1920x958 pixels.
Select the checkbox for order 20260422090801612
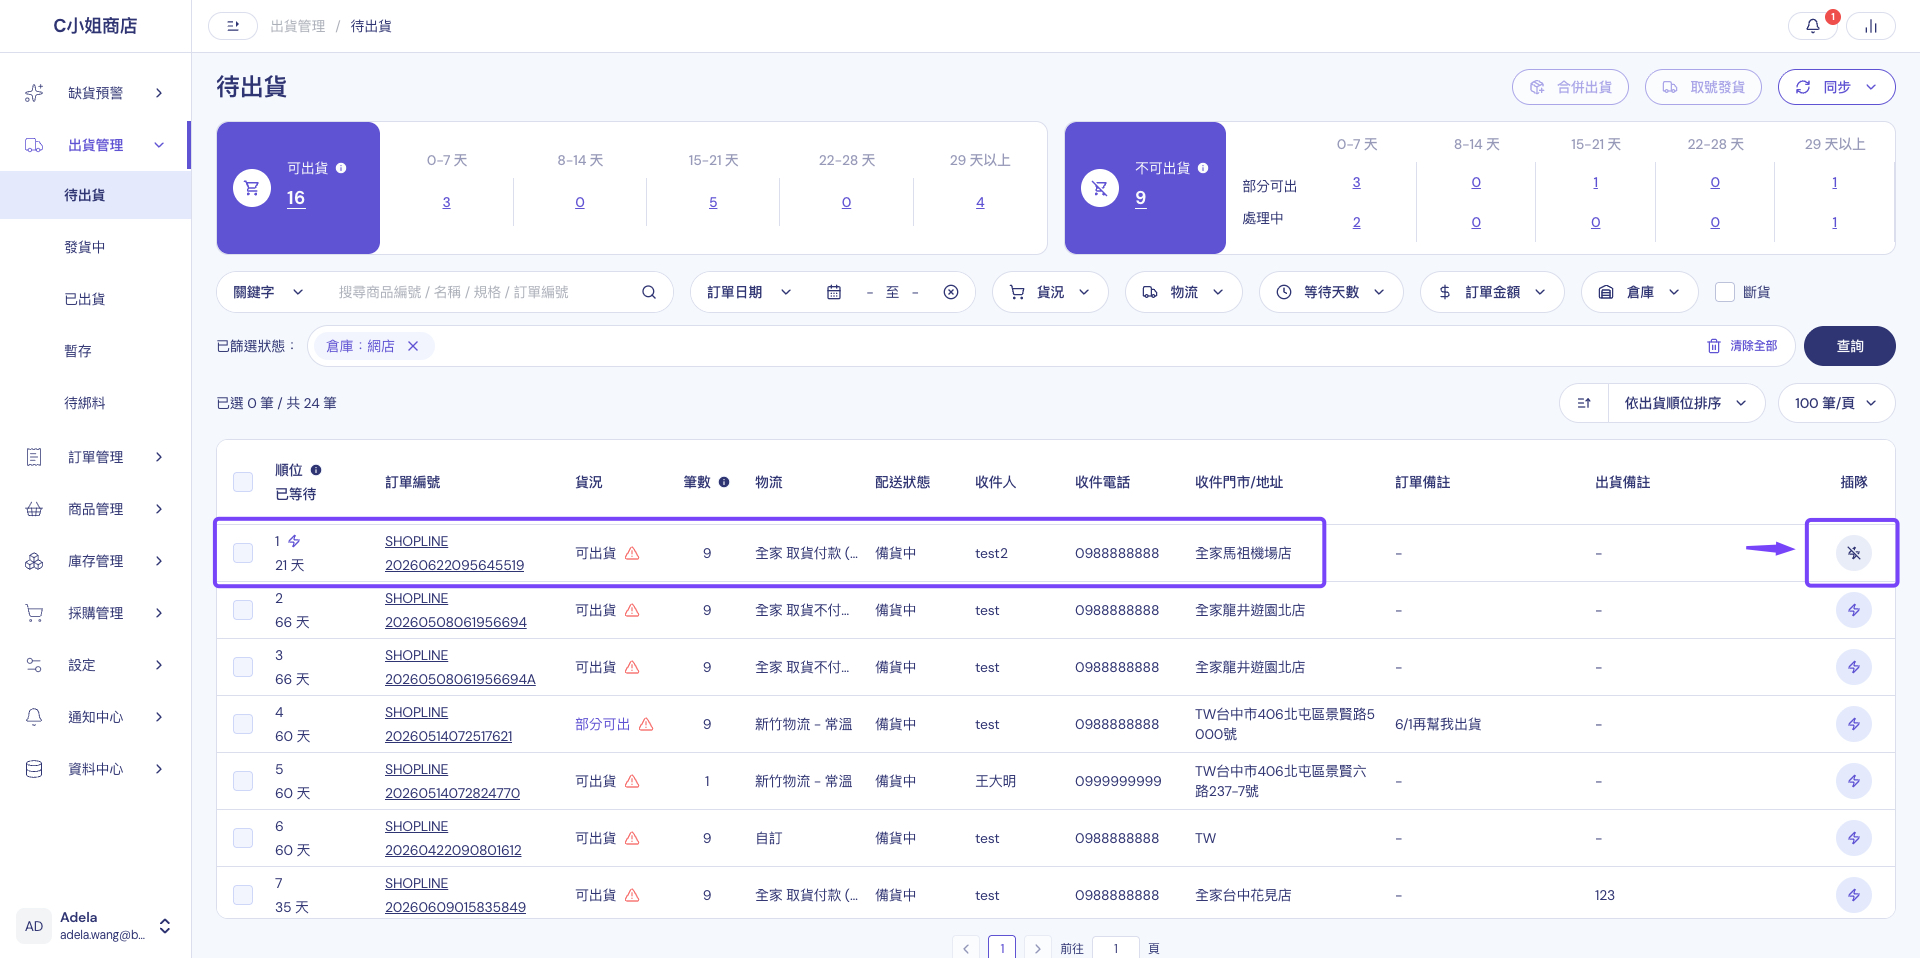point(243,838)
